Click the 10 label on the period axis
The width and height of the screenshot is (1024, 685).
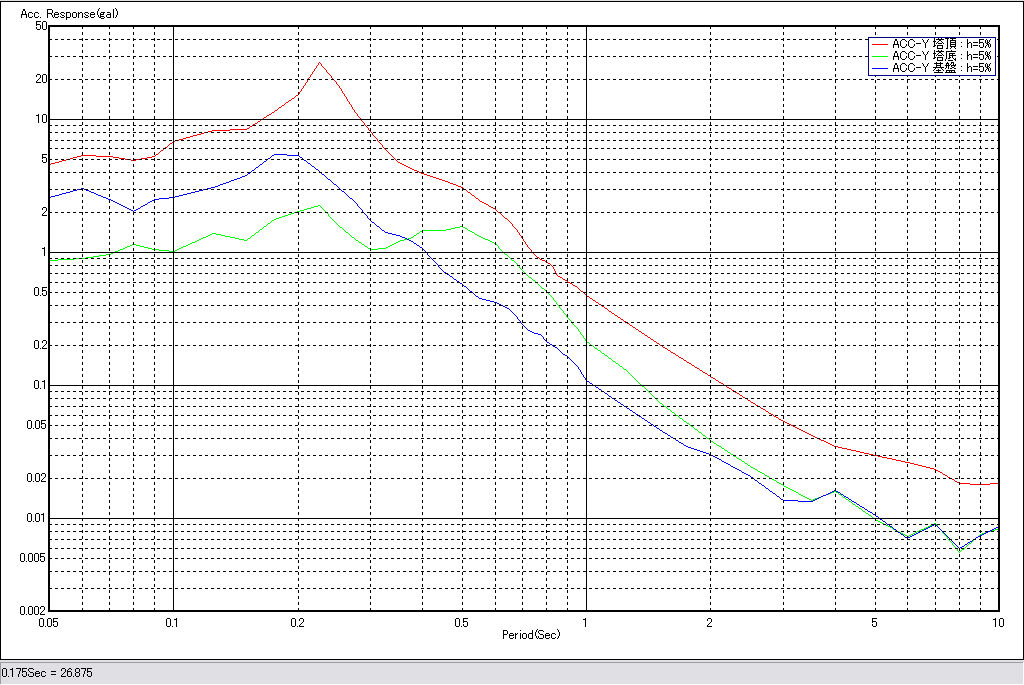point(997,622)
